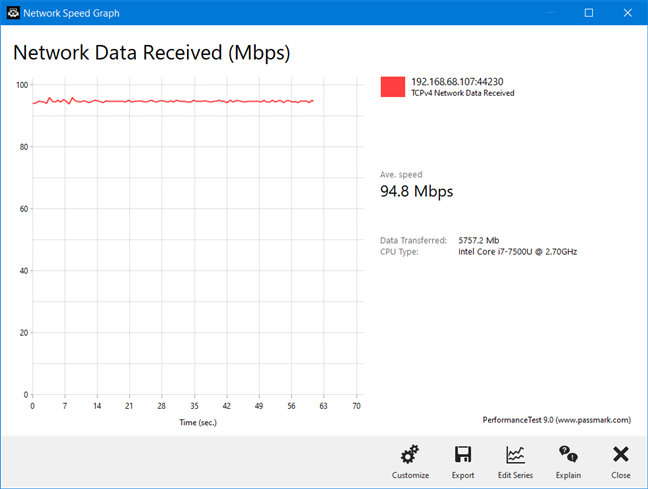
Task: Click the 7 x-axis tick label
Action: coord(65,406)
